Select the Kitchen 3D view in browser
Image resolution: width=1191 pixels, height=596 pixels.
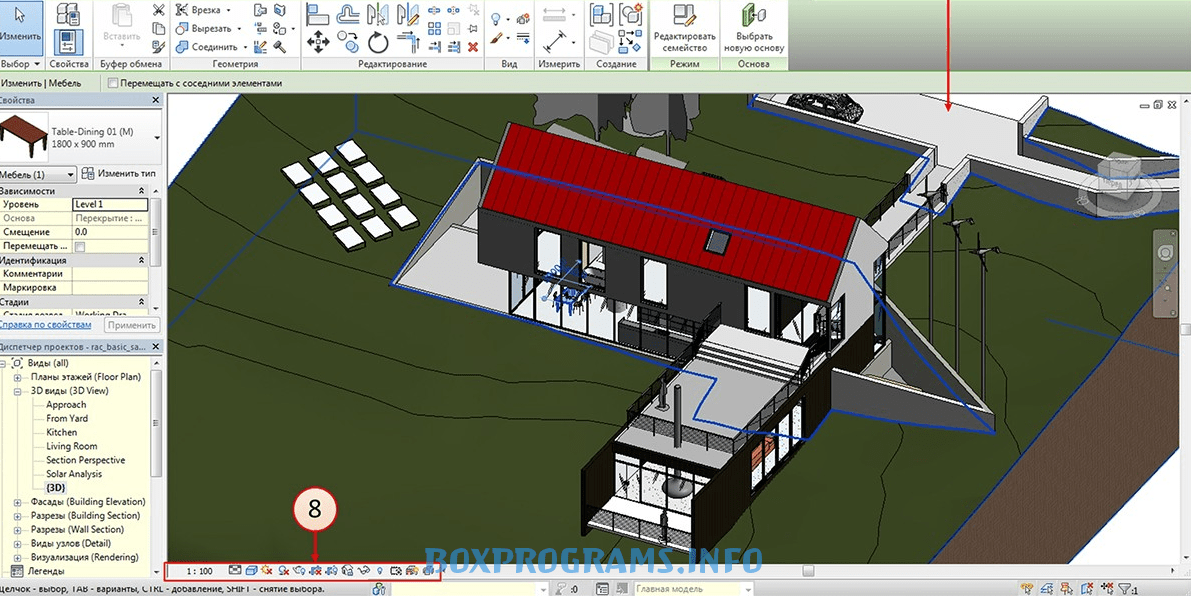[x=61, y=433]
